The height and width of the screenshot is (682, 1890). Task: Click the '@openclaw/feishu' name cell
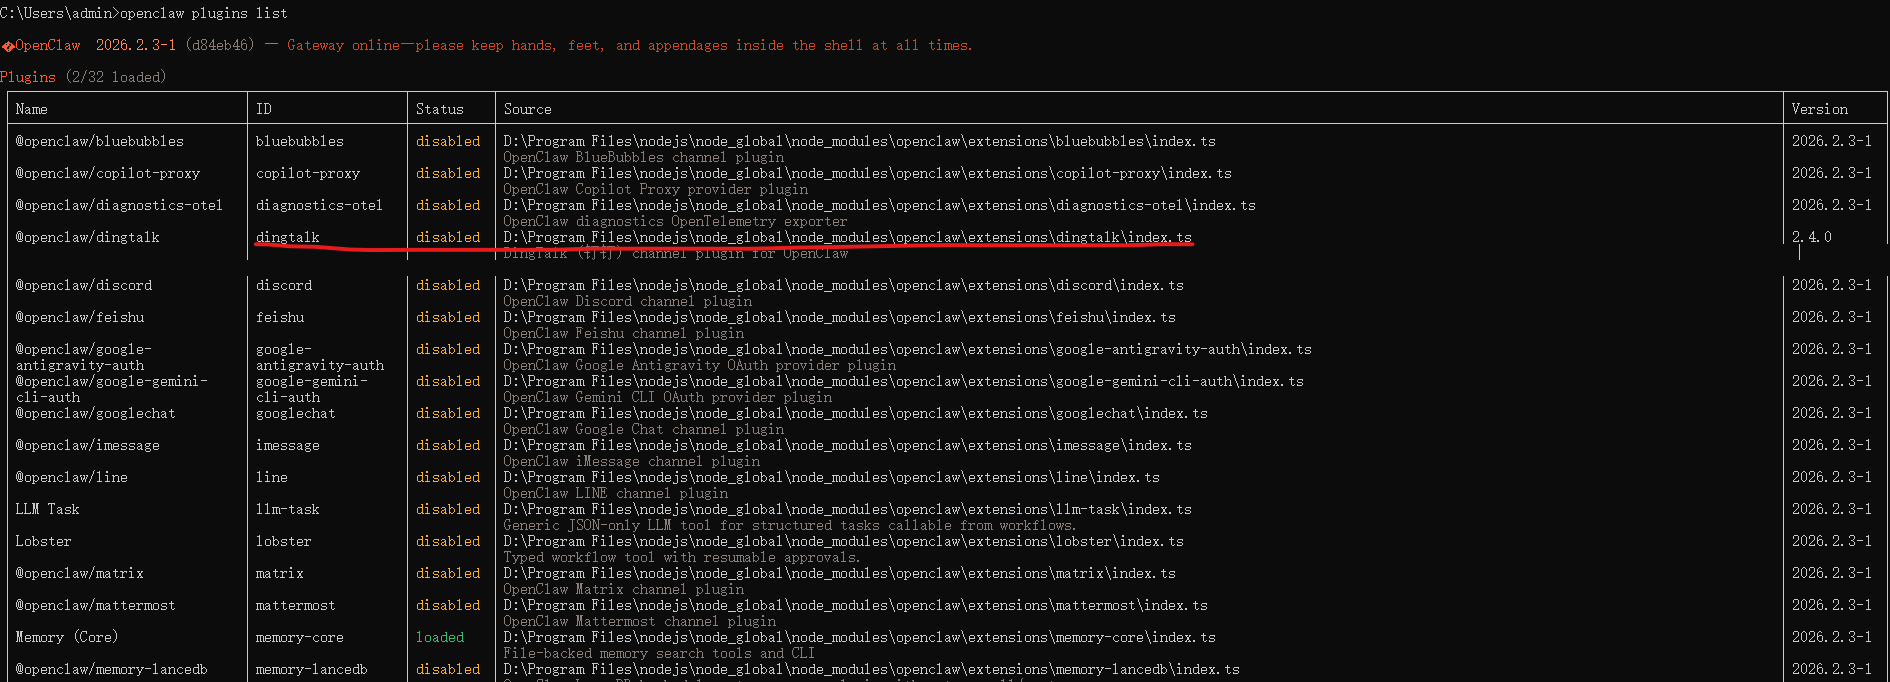(x=80, y=317)
